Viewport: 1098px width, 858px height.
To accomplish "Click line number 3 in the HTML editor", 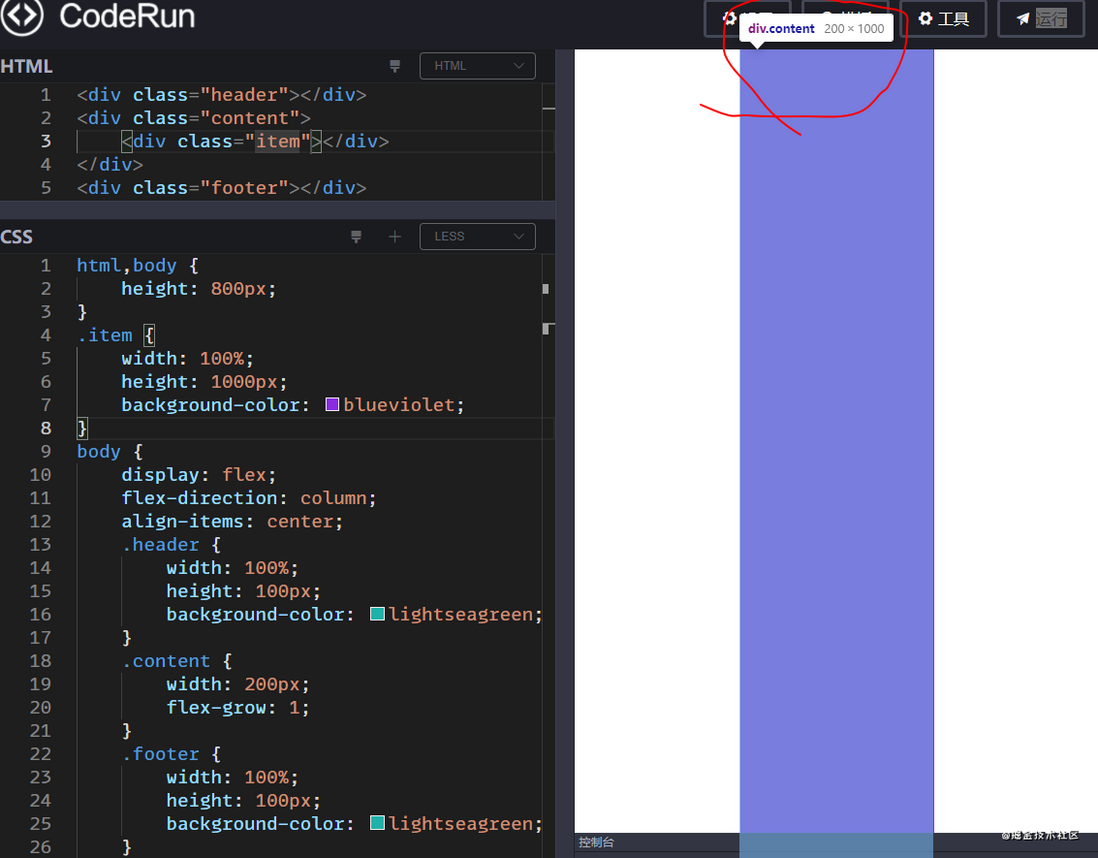I will 46,141.
